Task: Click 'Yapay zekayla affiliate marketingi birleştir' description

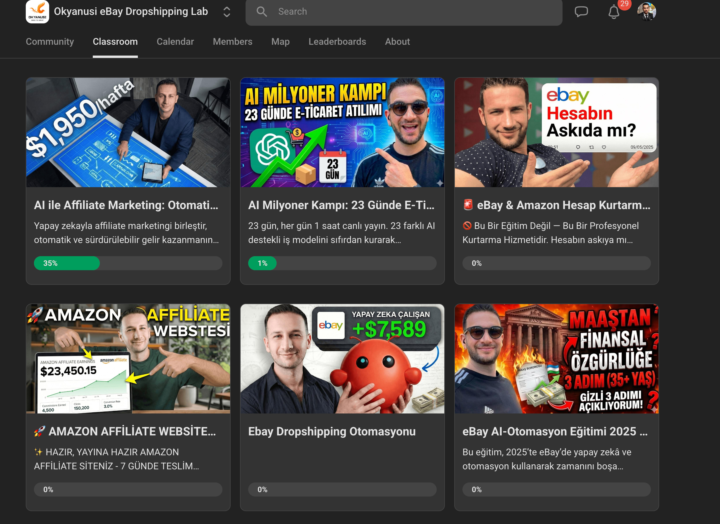Action: click(x=126, y=233)
